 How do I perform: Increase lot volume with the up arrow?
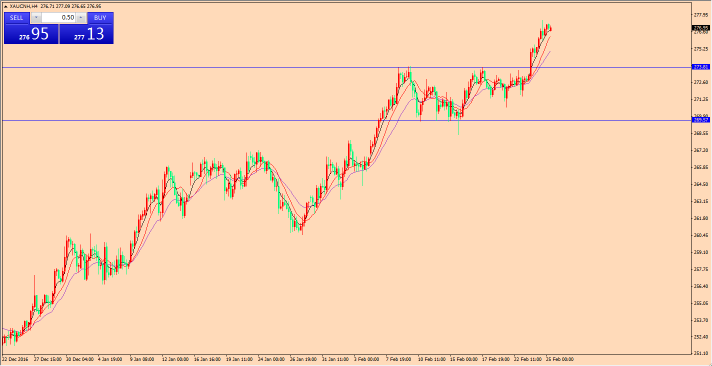coord(81,18)
